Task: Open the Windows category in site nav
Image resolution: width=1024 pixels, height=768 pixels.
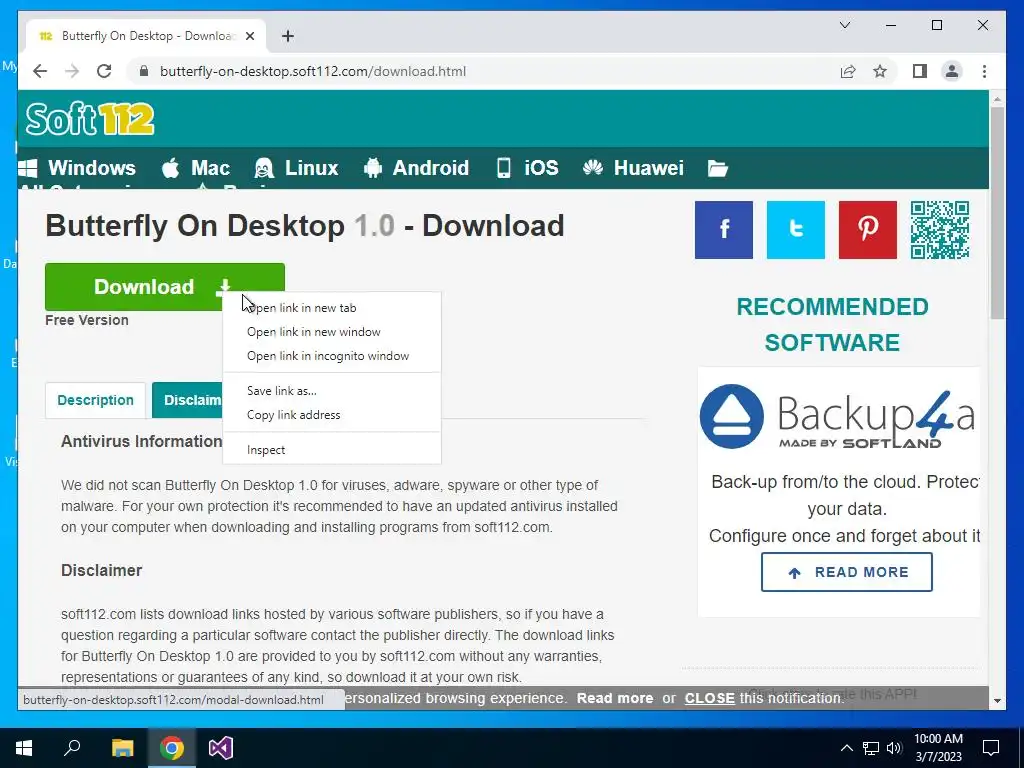Action: tap(77, 168)
